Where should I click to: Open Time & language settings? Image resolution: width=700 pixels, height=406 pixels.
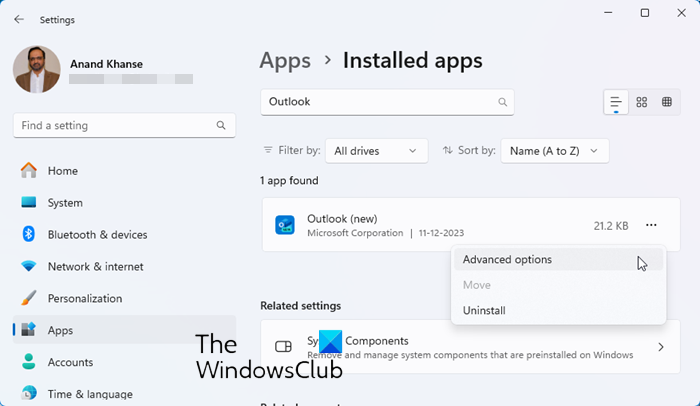(124, 394)
